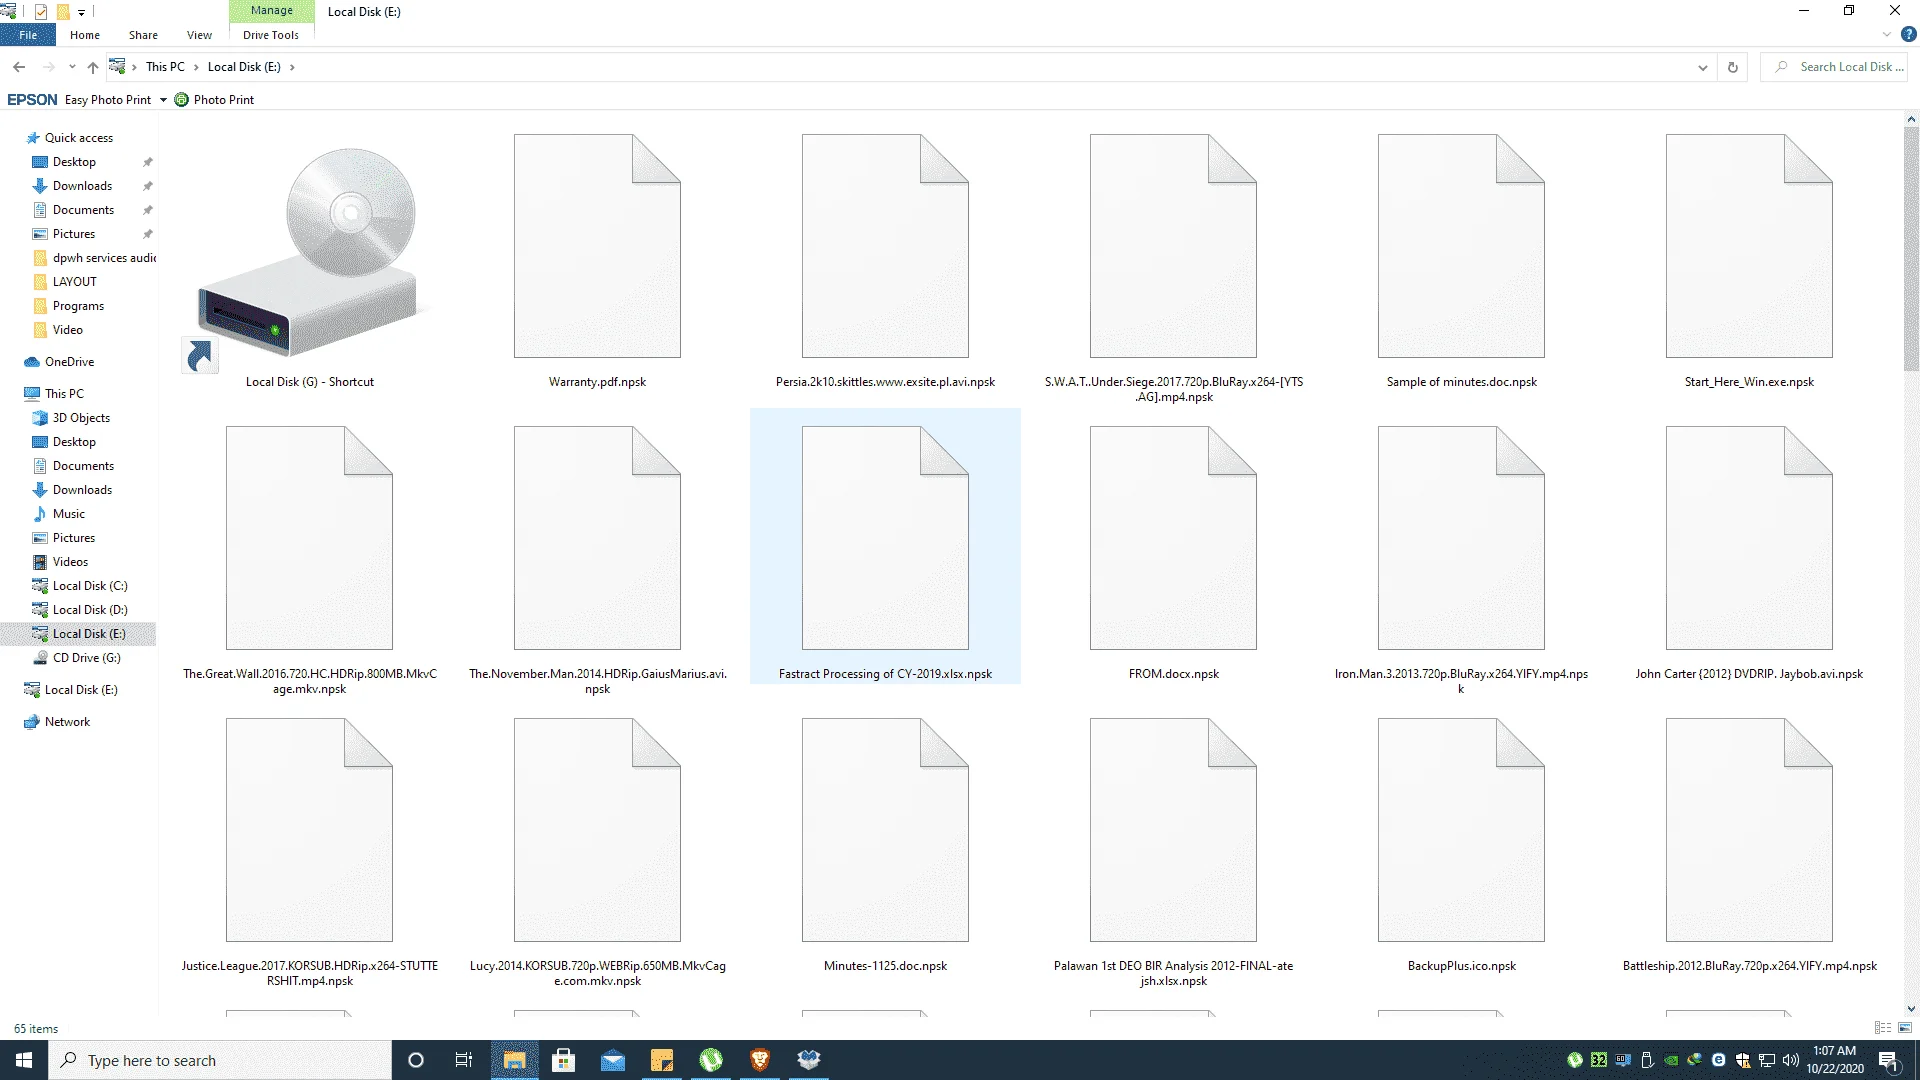Expand the breadcrumb chevron after This PC

tap(196, 67)
